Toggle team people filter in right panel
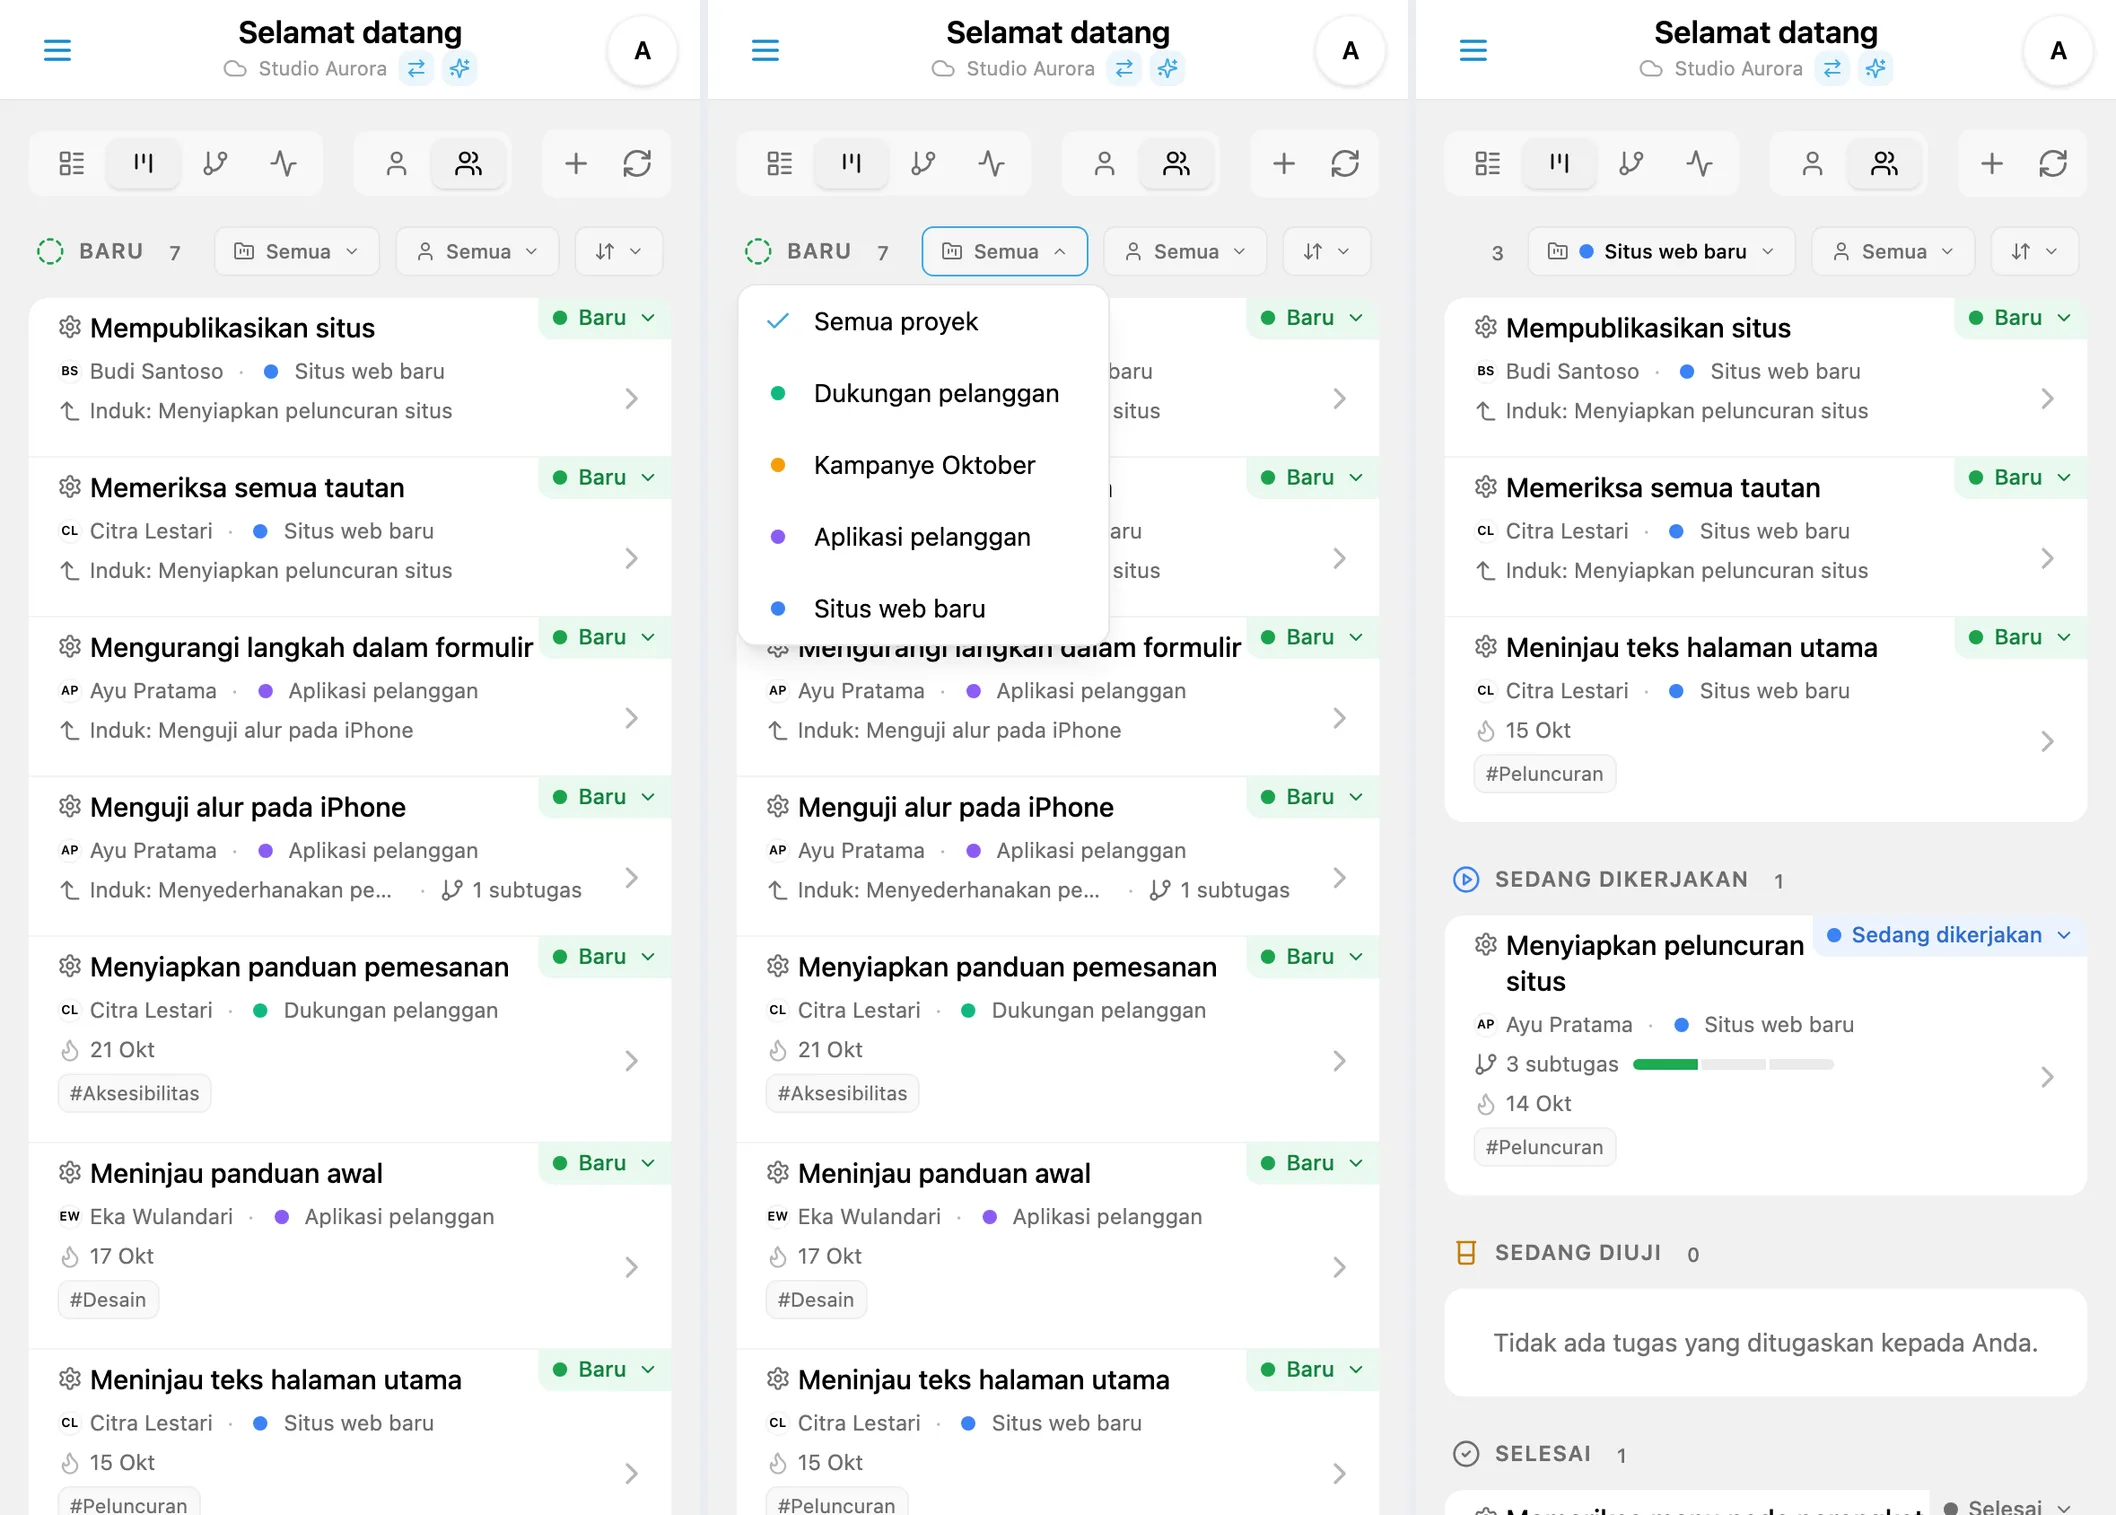The width and height of the screenshot is (2116, 1515). [x=1884, y=163]
